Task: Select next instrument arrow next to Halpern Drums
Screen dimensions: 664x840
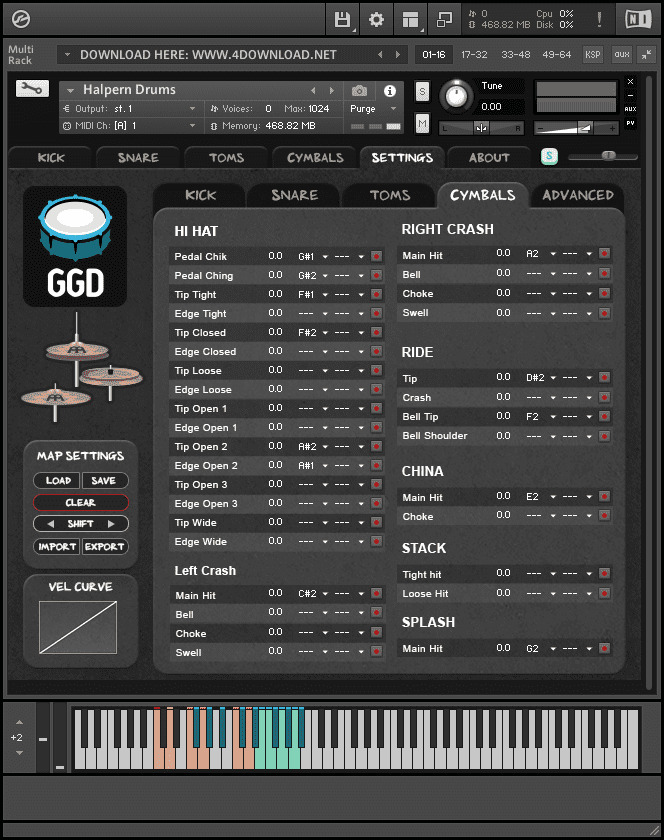Action: pyautogui.click(x=332, y=91)
